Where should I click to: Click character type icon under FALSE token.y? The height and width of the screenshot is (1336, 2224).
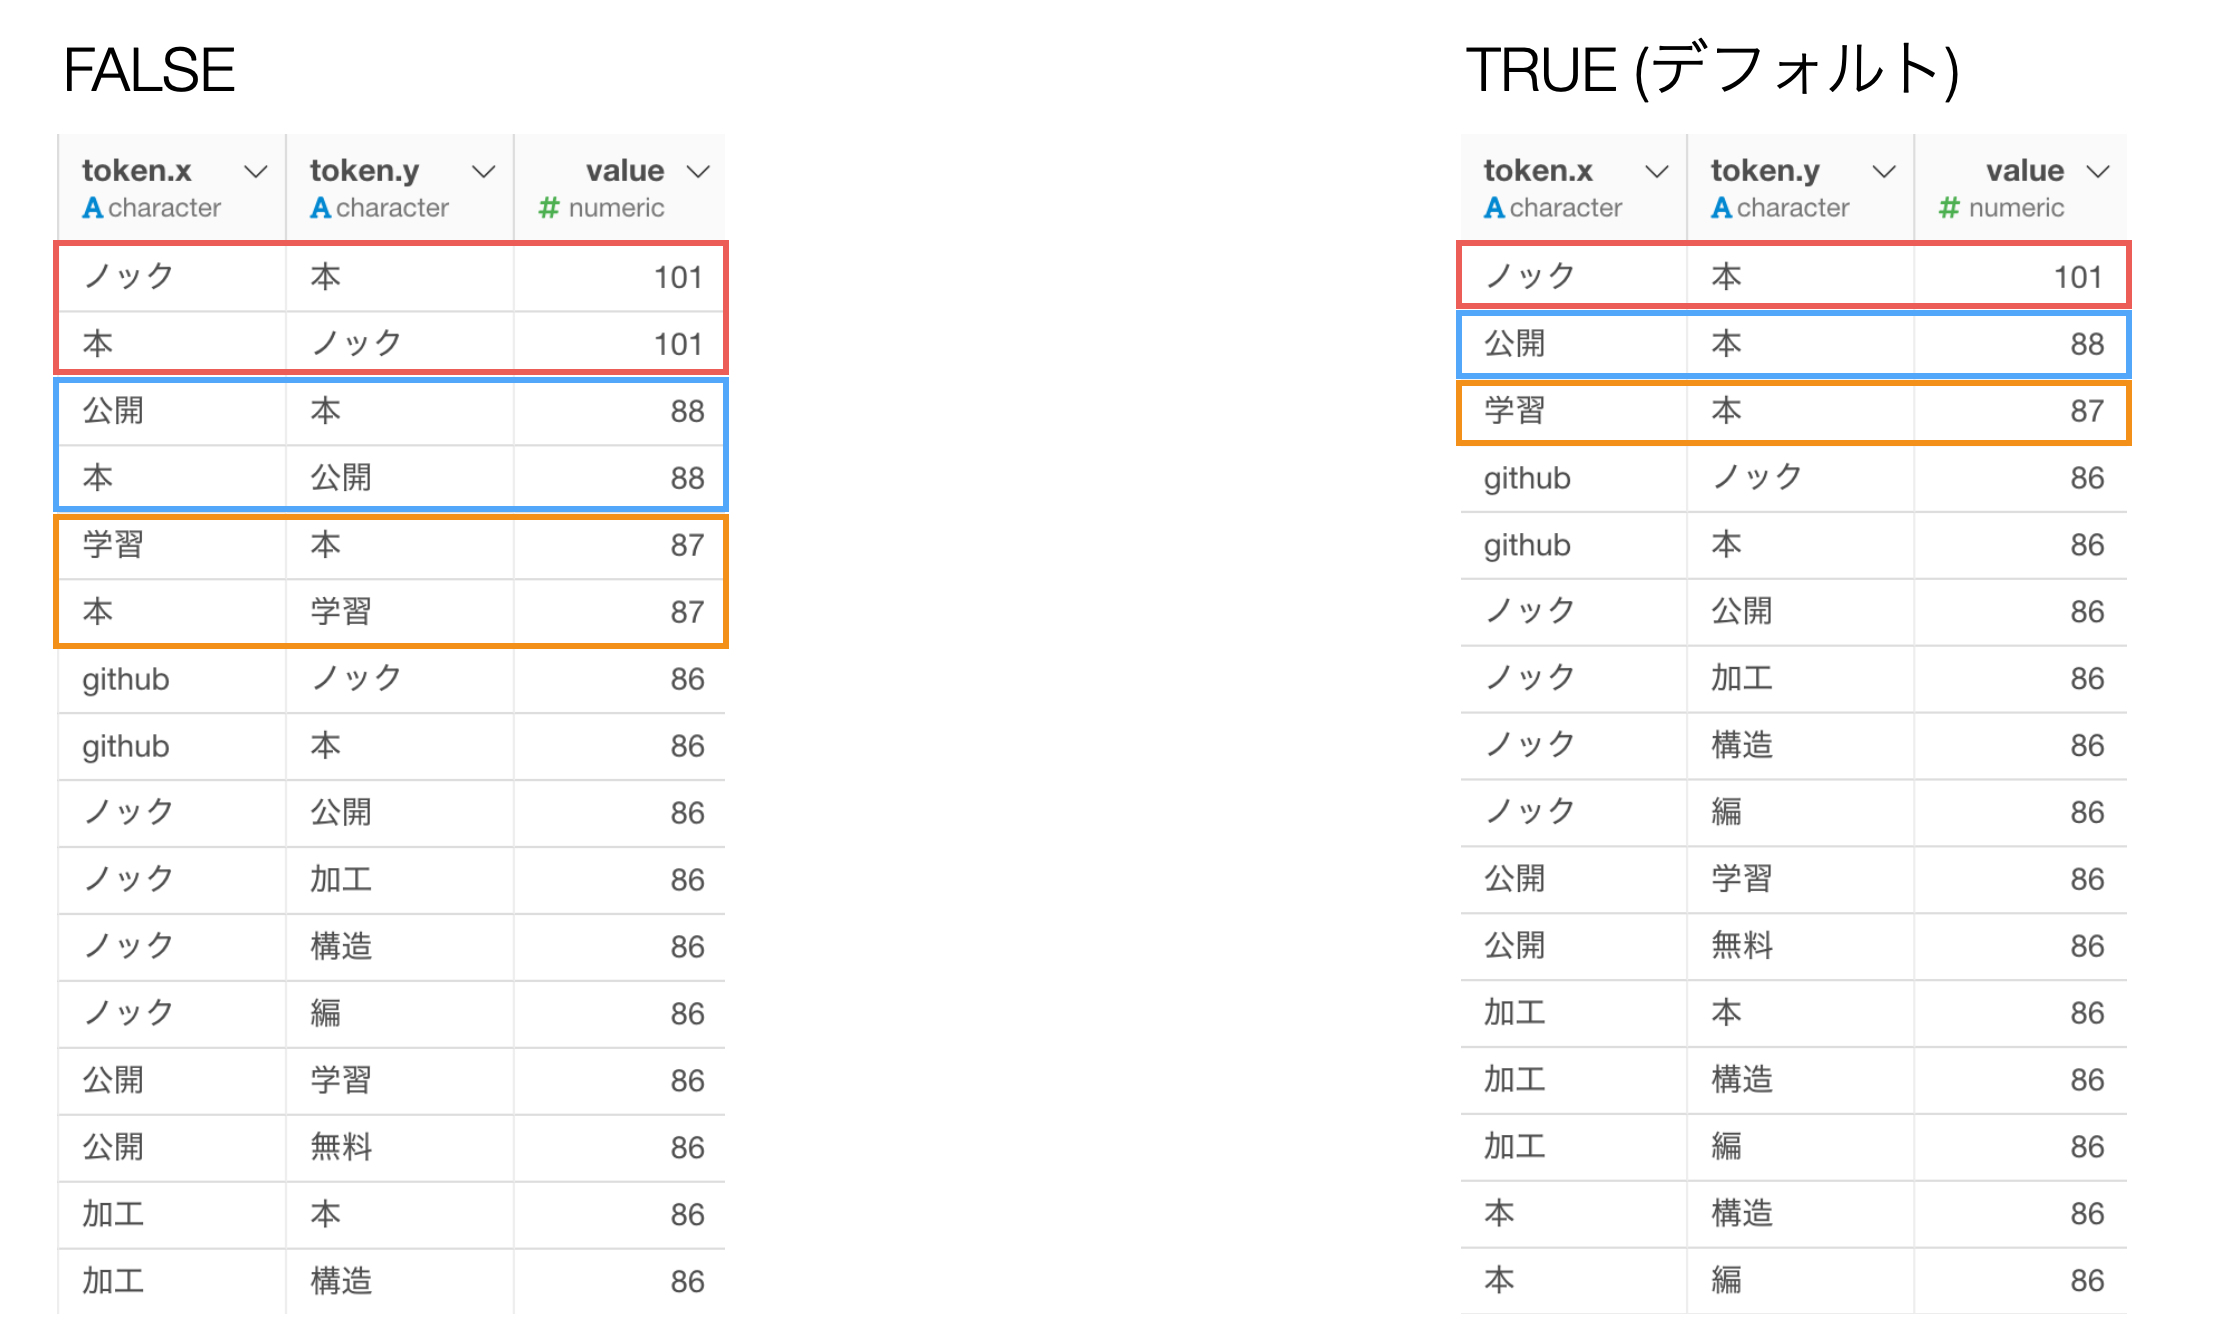[x=320, y=208]
